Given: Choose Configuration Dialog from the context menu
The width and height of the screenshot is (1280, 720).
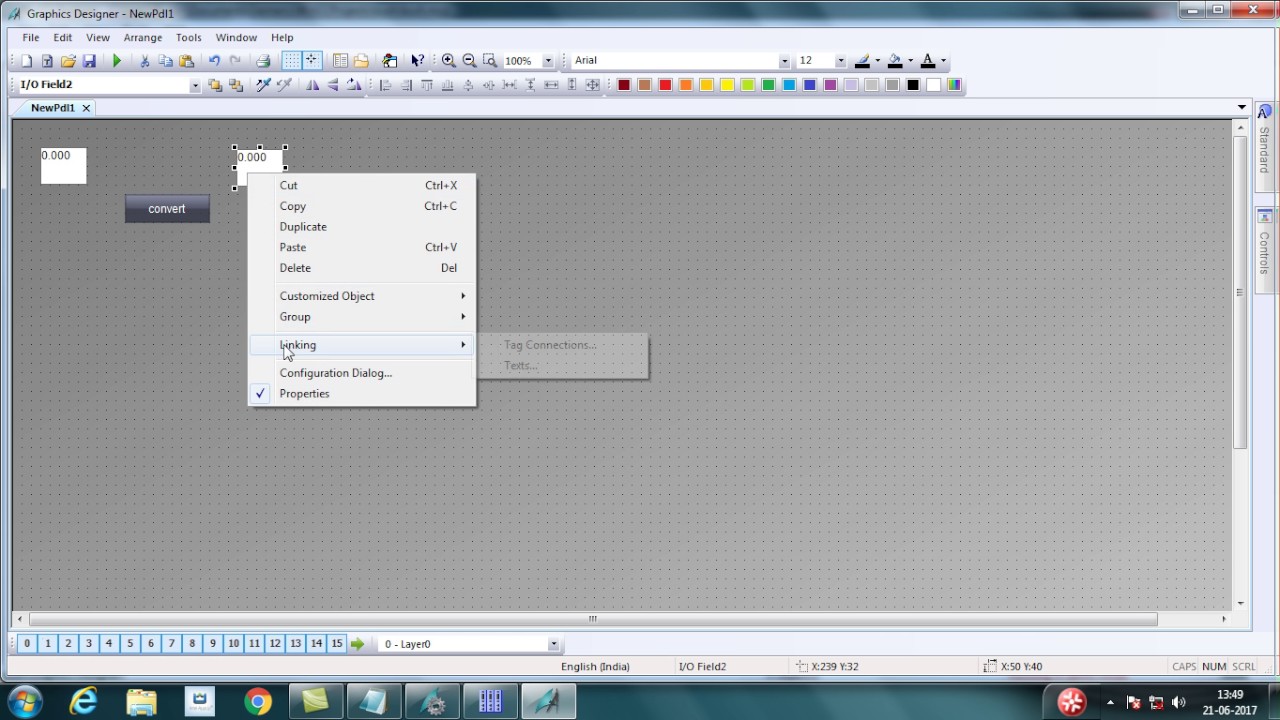Looking at the screenshot, I should [x=362, y=373].
